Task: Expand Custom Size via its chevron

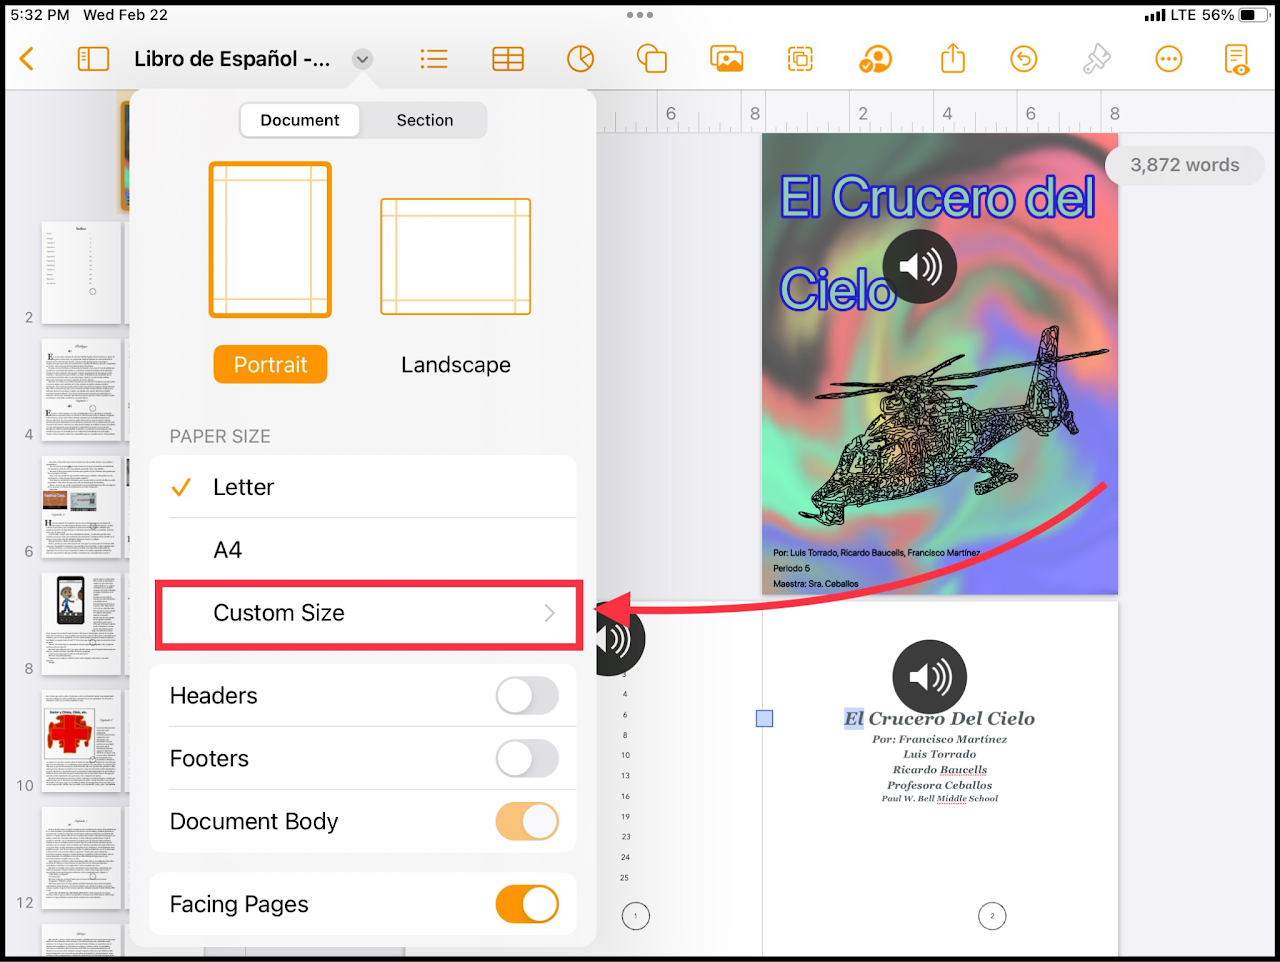Action: [549, 613]
